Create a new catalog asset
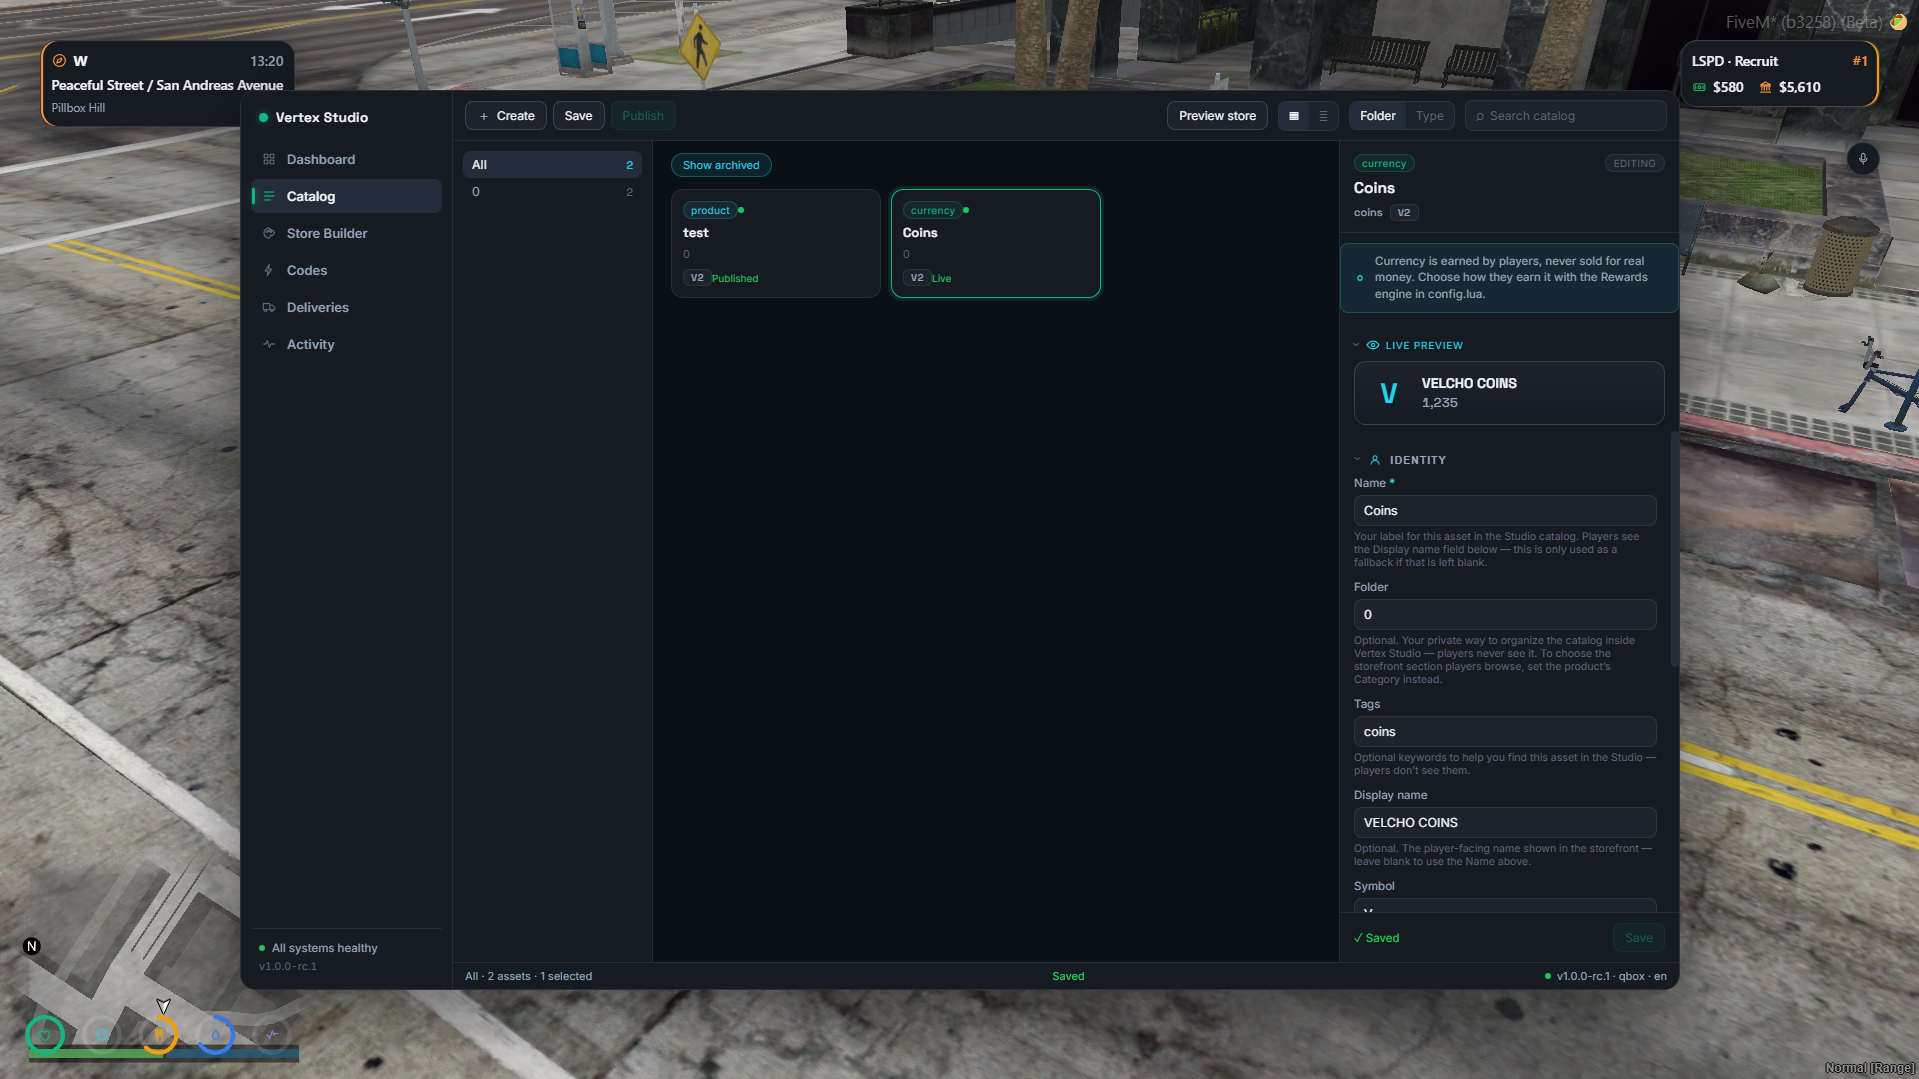This screenshot has height=1079, width=1919. [x=506, y=116]
